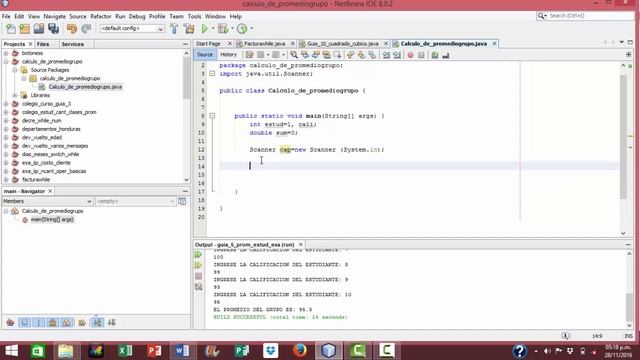
Task: Click the Windows Start button
Action: click(x=11, y=351)
